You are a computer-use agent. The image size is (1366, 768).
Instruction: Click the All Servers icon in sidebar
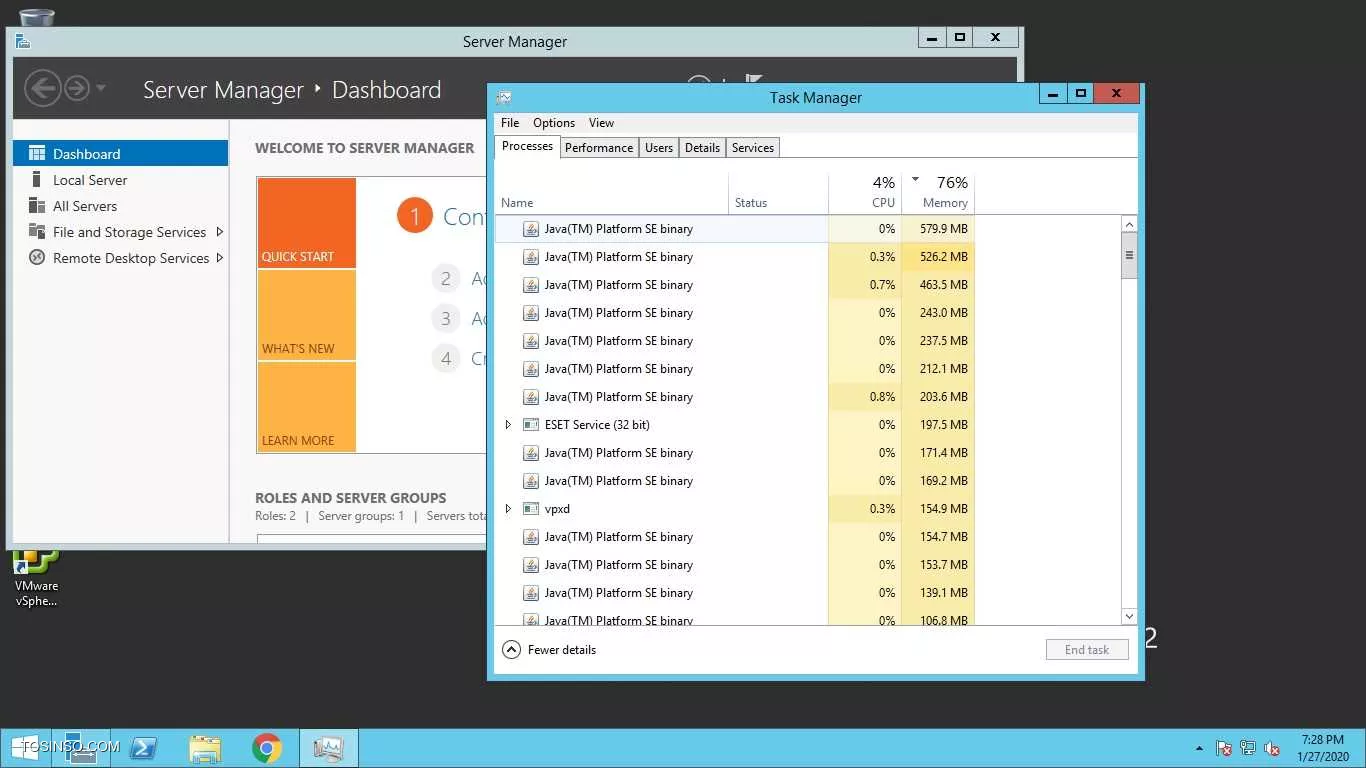(37, 206)
